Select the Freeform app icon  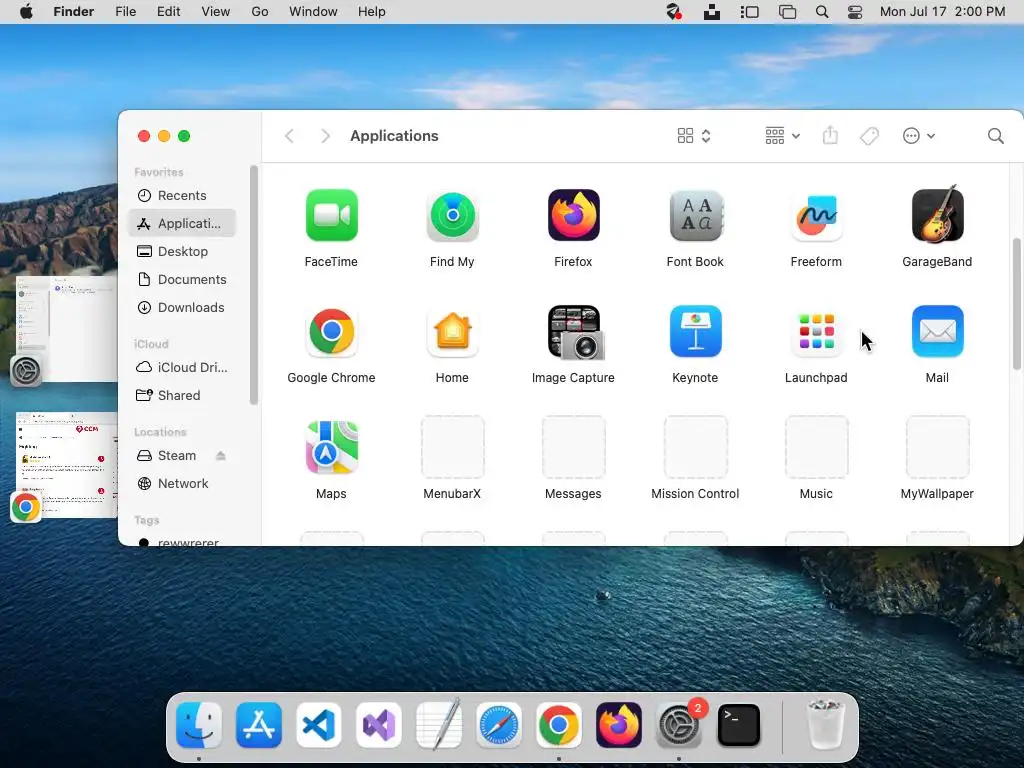(816, 216)
